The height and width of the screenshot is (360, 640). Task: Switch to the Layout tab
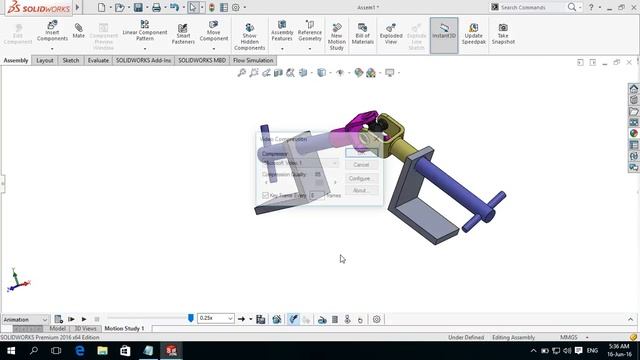click(x=44, y=60)
